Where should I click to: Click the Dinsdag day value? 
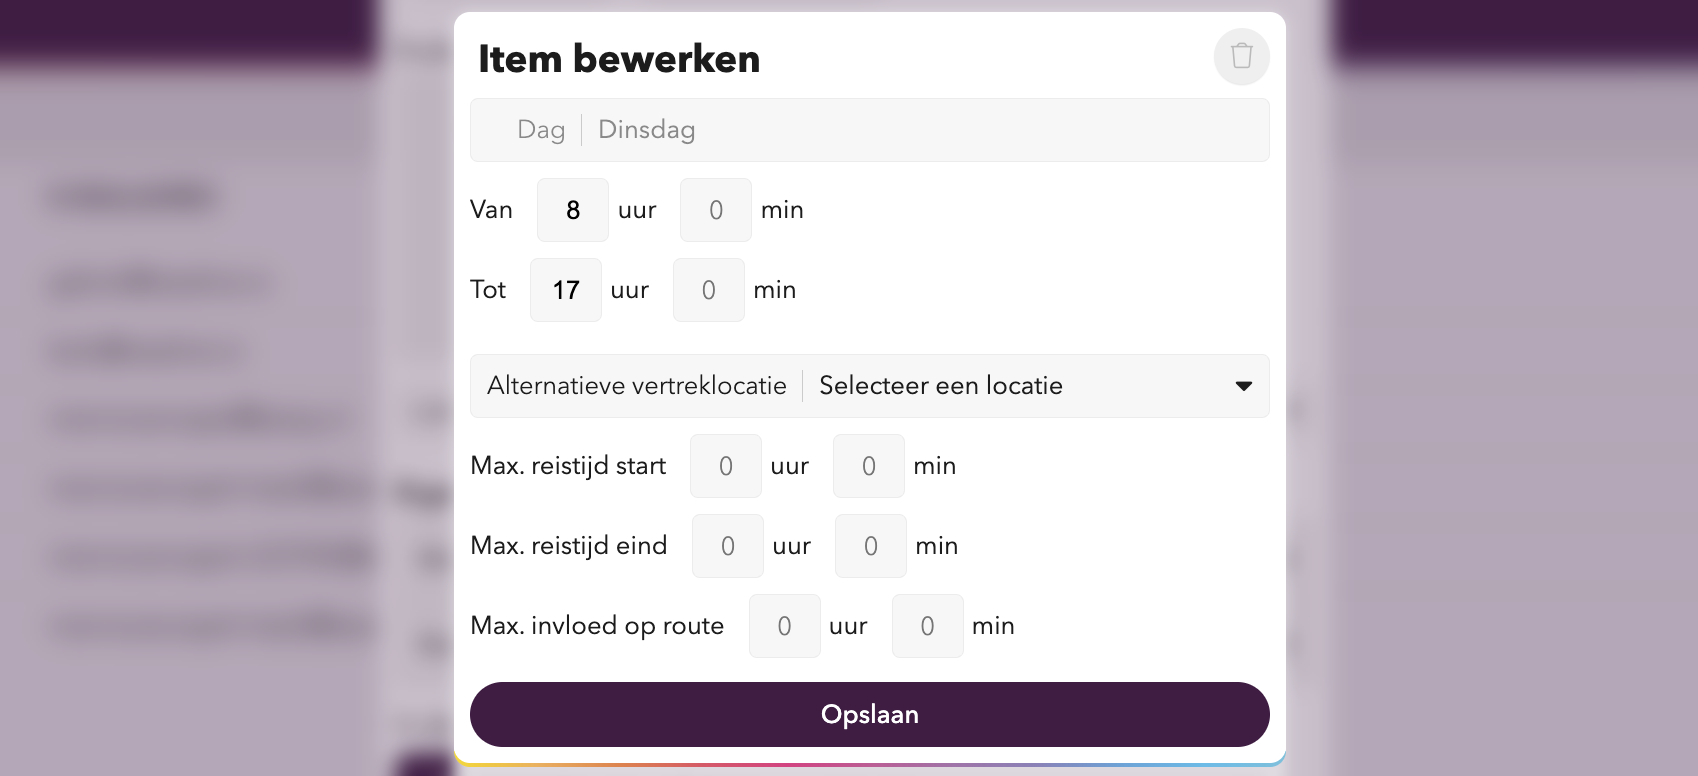tap(646, 130)
